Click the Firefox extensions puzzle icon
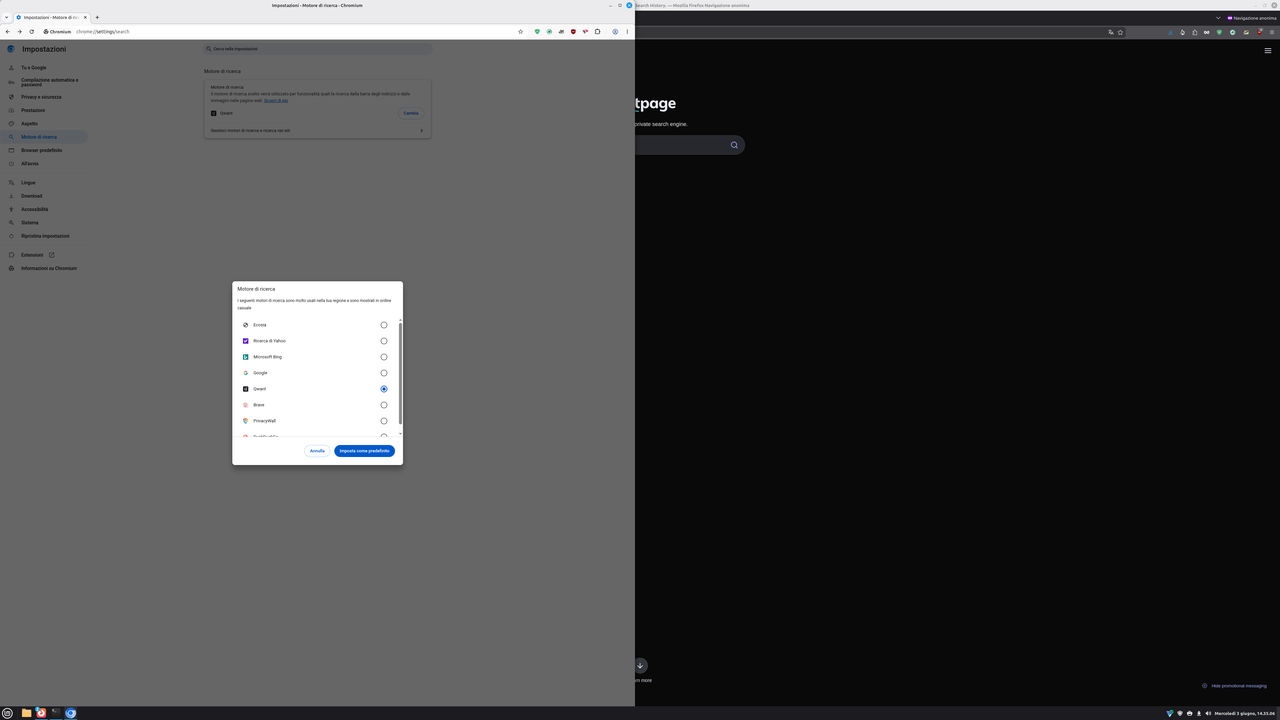The height and width of the screenshot is (720, 1280). pyautogui.click(x=1194, y=32)
